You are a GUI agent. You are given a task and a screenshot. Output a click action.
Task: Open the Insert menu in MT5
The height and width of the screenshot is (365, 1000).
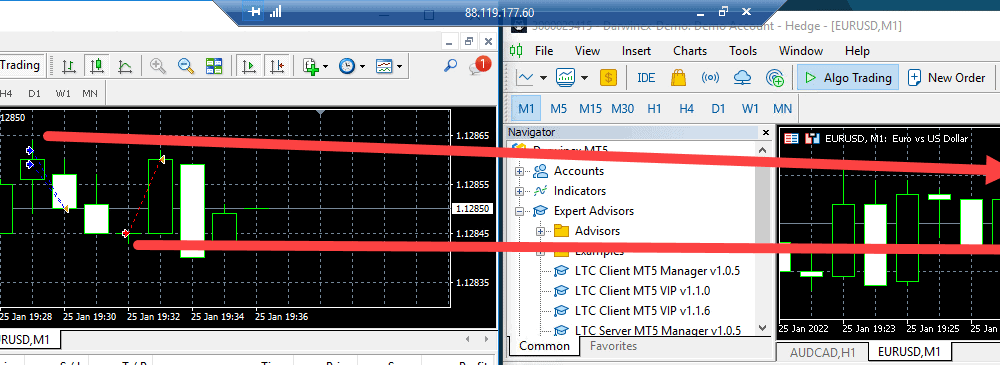pyautogui.click(x=636, y=51)
